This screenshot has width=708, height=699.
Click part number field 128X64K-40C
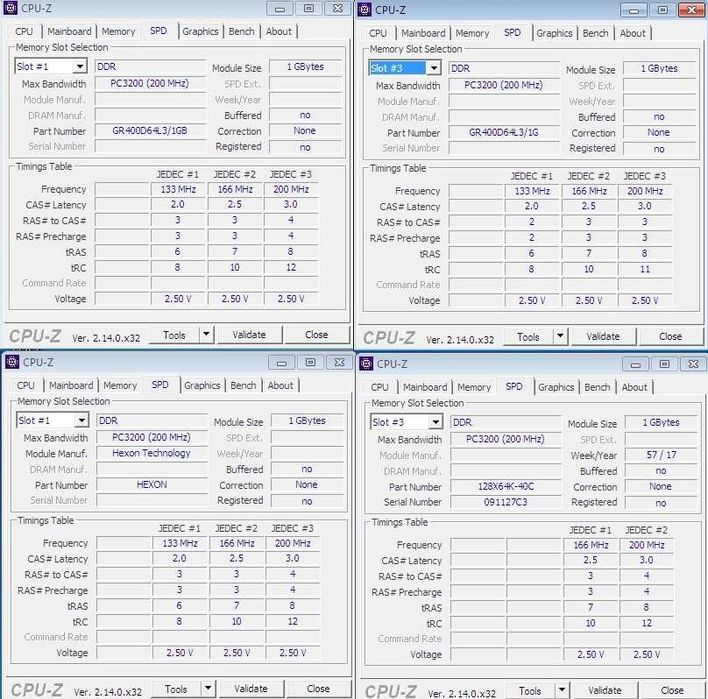point(506,486)
